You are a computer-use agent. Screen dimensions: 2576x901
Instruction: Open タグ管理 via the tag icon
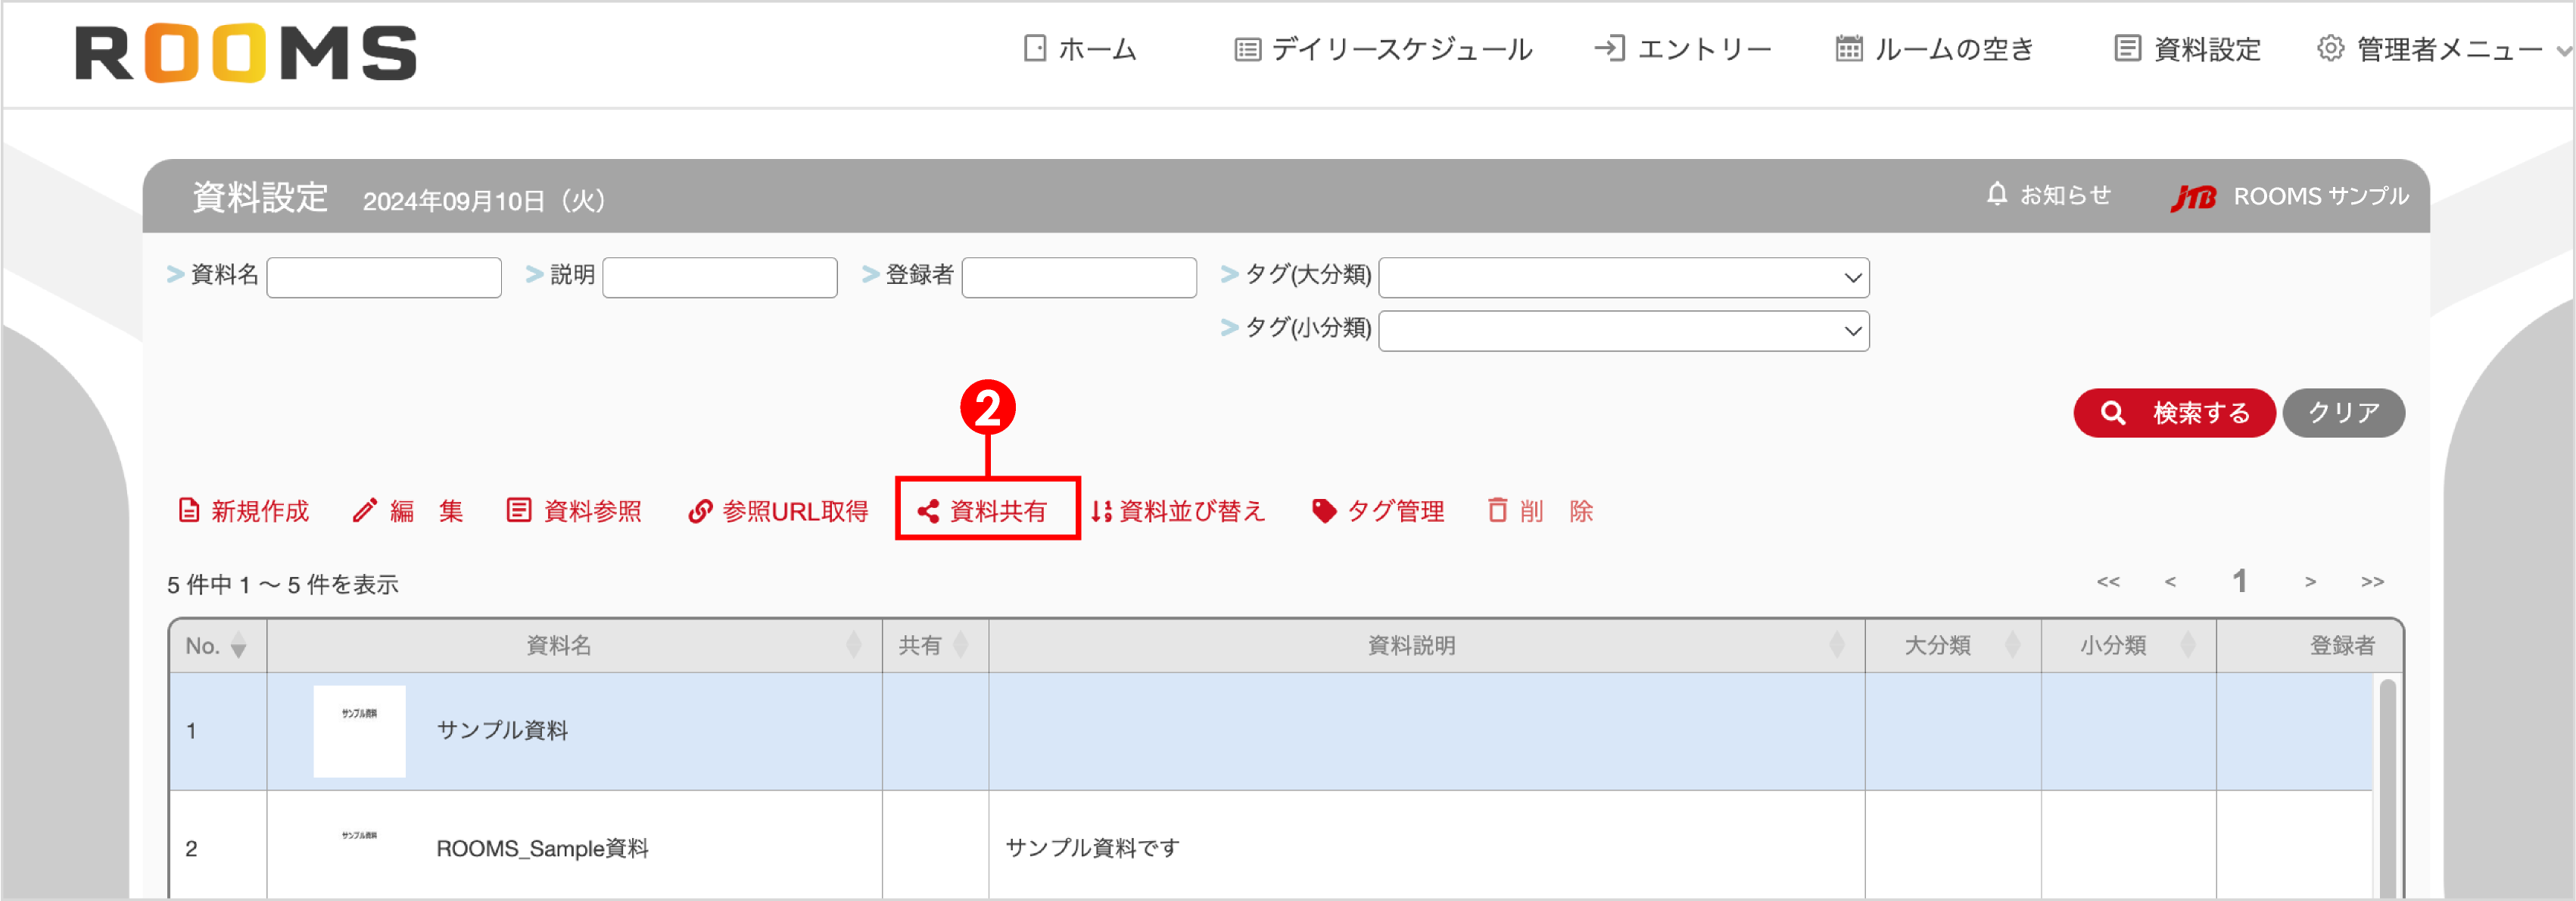click(x=1326, y=510)
